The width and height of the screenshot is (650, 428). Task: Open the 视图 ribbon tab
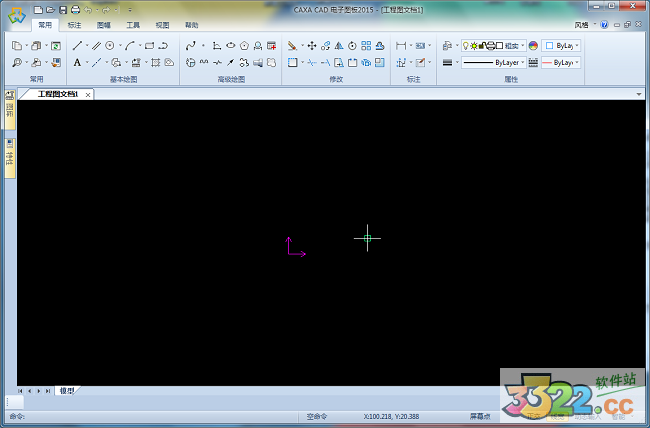point(162,23)
